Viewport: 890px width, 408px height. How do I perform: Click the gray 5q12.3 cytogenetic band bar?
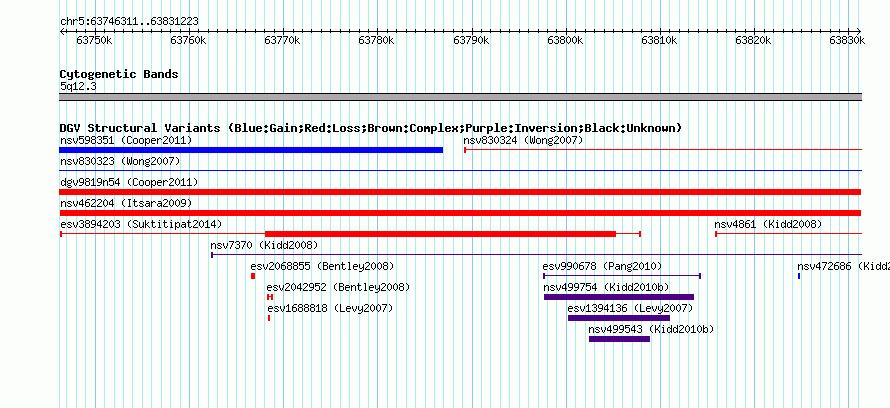[460, 96]
